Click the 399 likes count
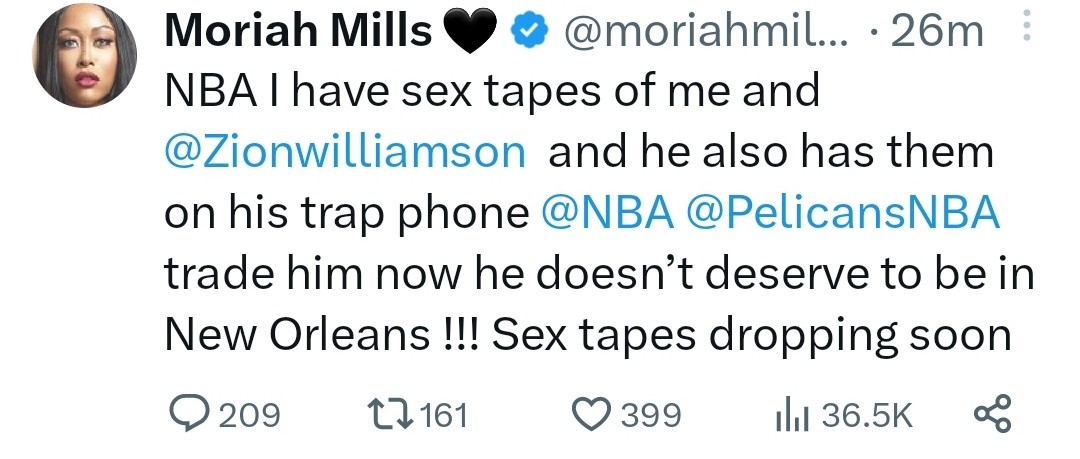This screenshot has height=459, width=1080. (x=651, y=415)
